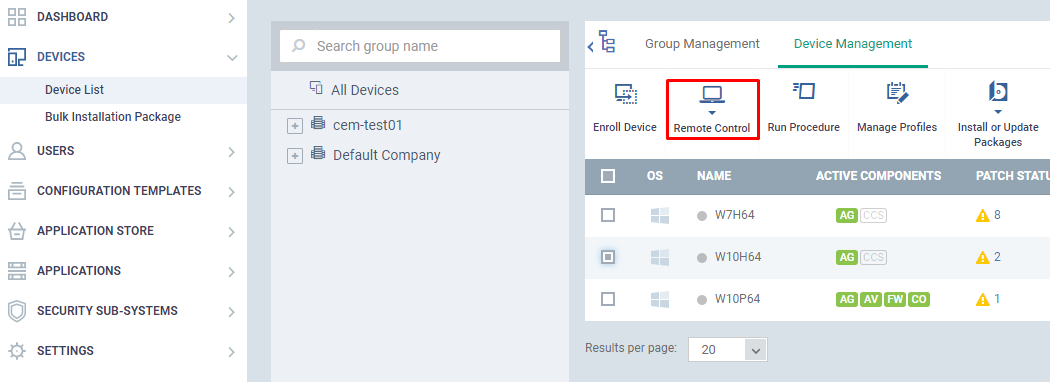Click the Search group name field
This screenshot has height=382, width=1050.
(x=420, y=46)
